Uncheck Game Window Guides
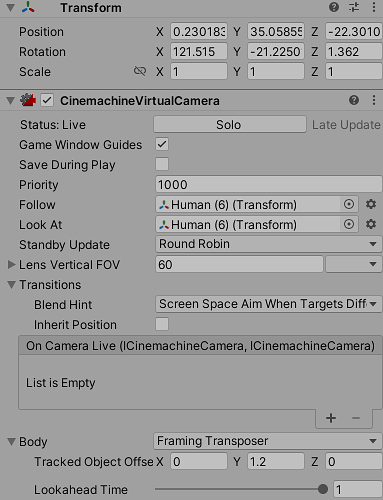383x500 pixels. click(162, 144)
